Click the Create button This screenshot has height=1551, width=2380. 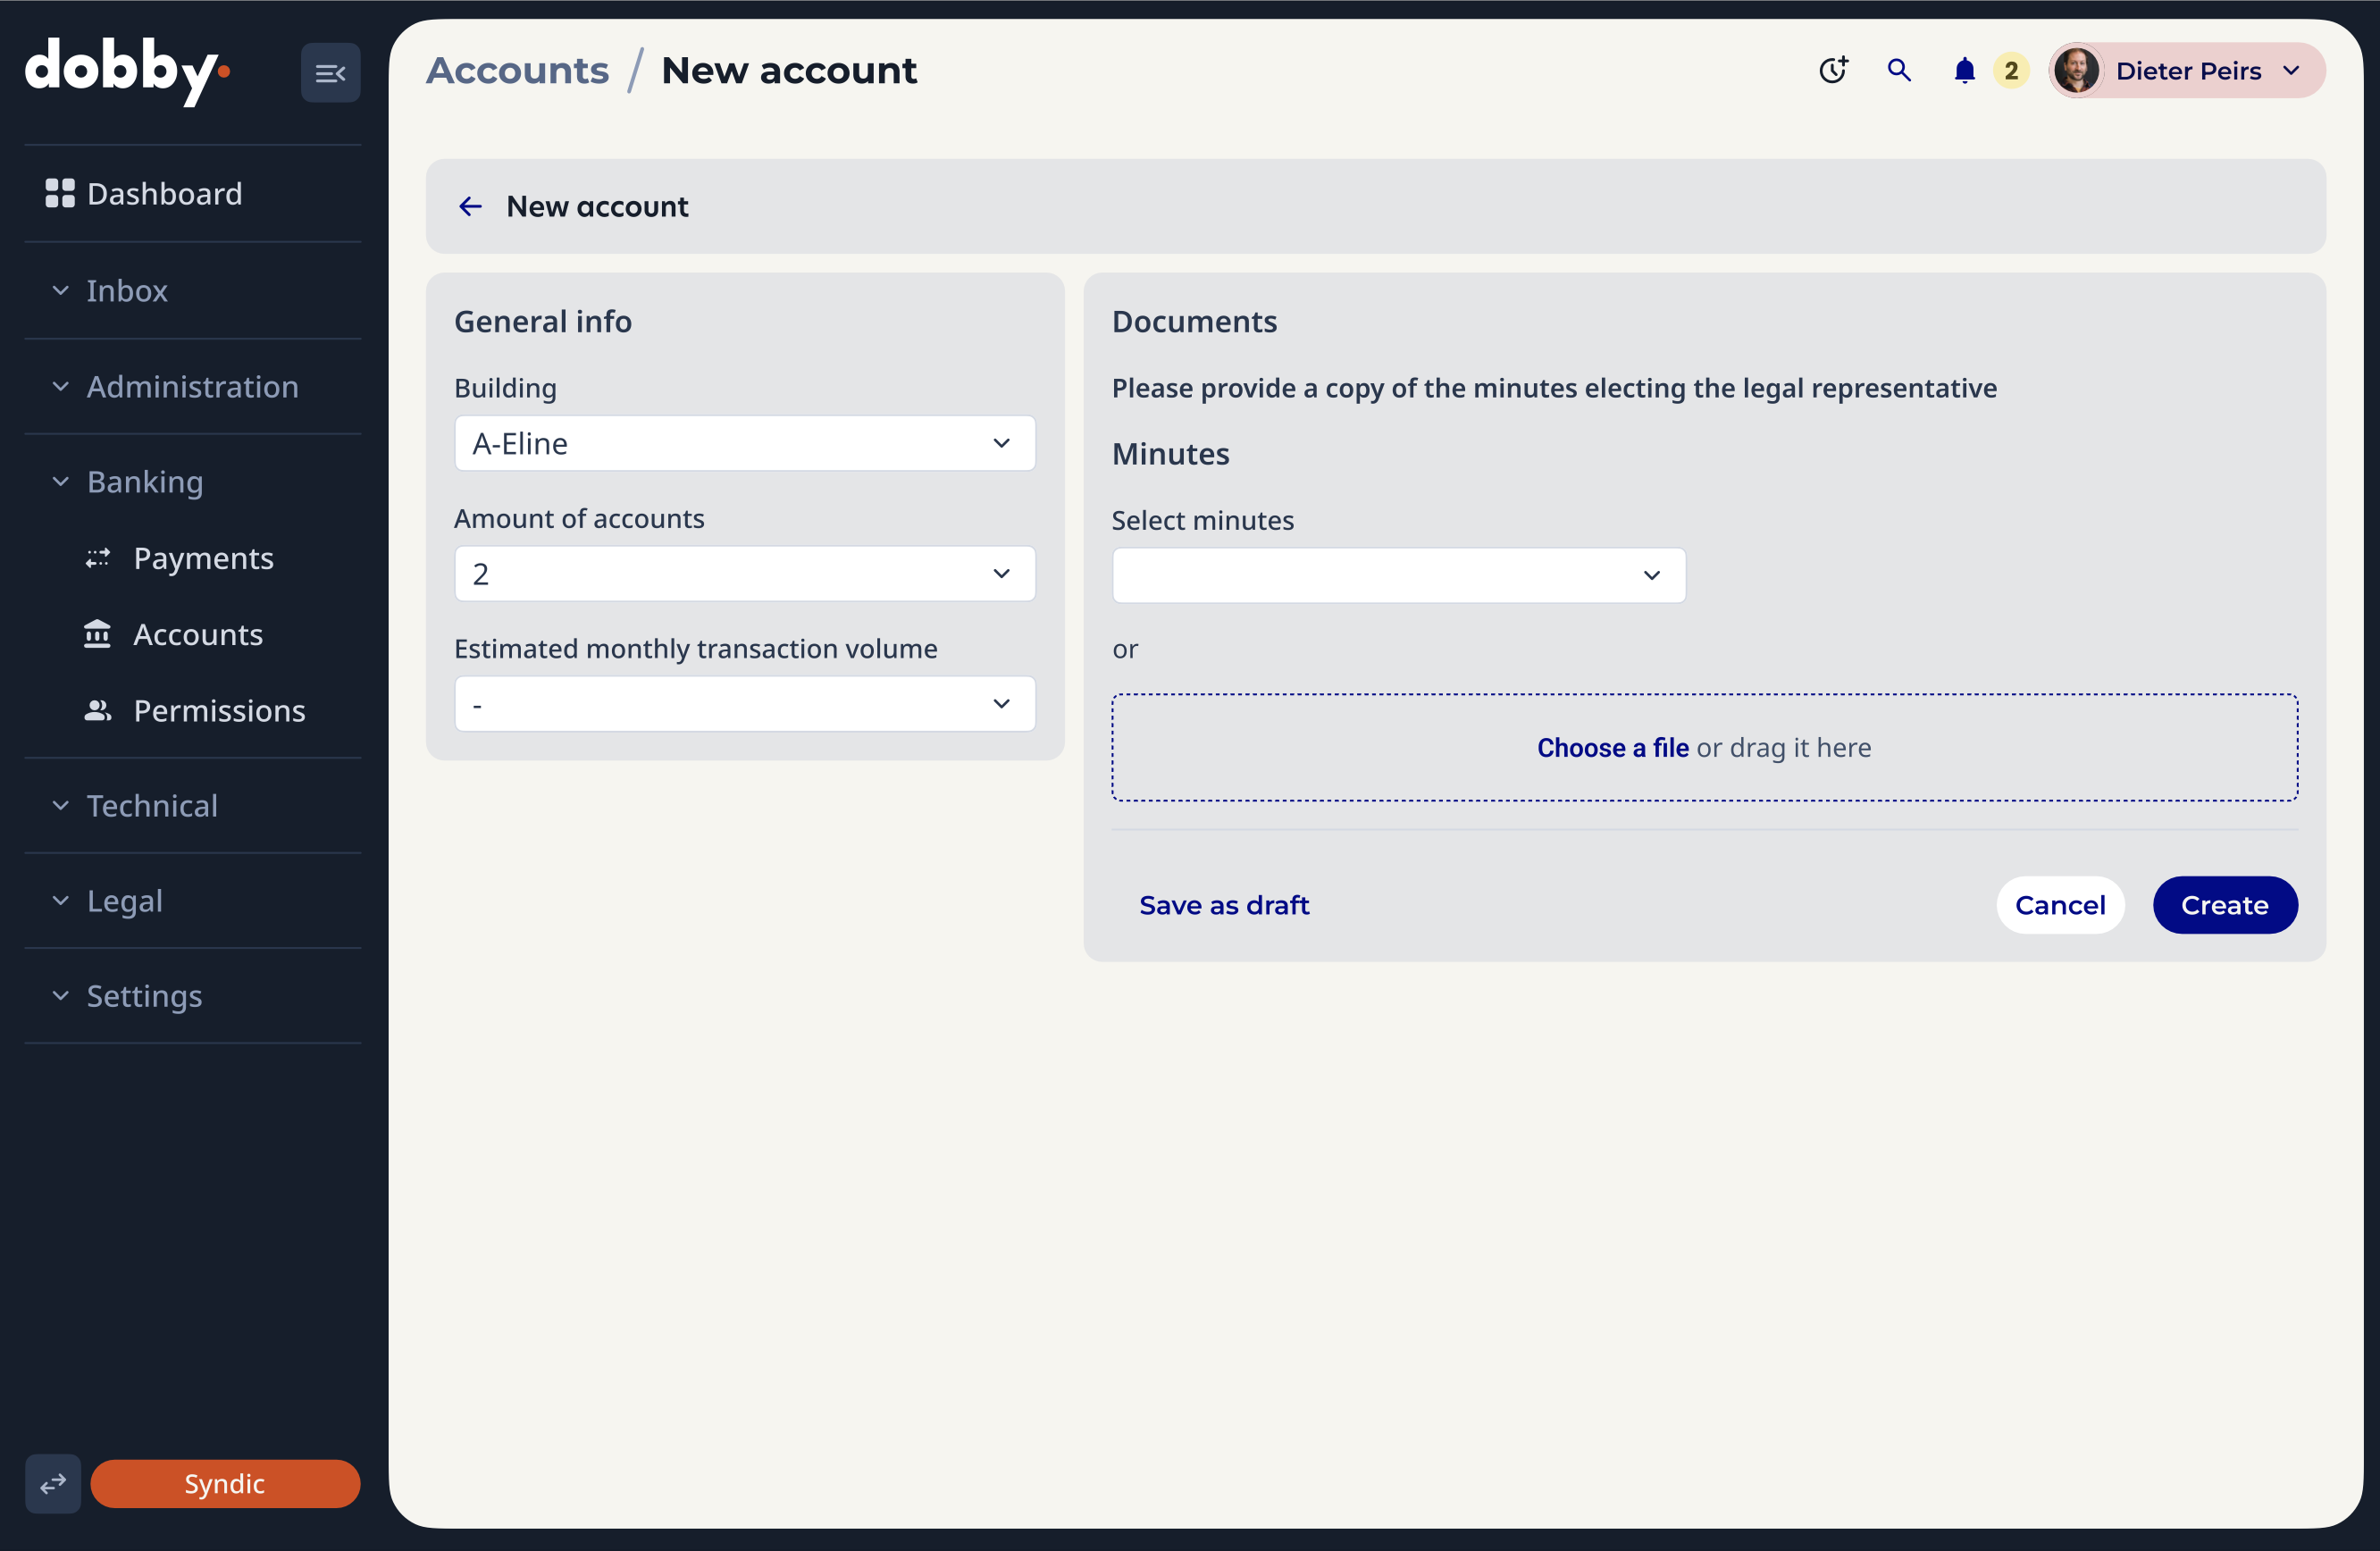[2224, 905]
